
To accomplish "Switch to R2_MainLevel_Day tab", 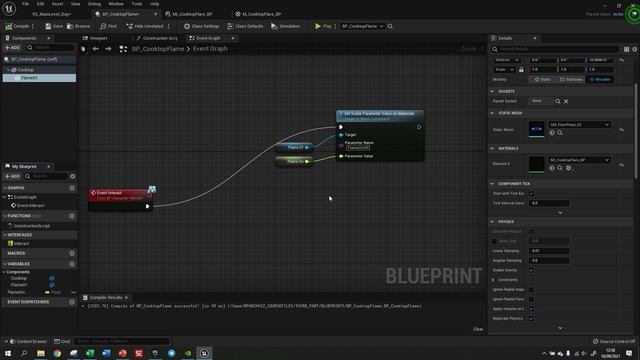I will [x=51, y=14].
